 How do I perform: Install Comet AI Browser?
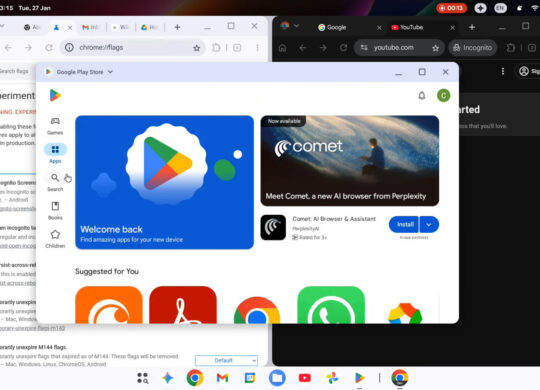click(x=404, y=225)
